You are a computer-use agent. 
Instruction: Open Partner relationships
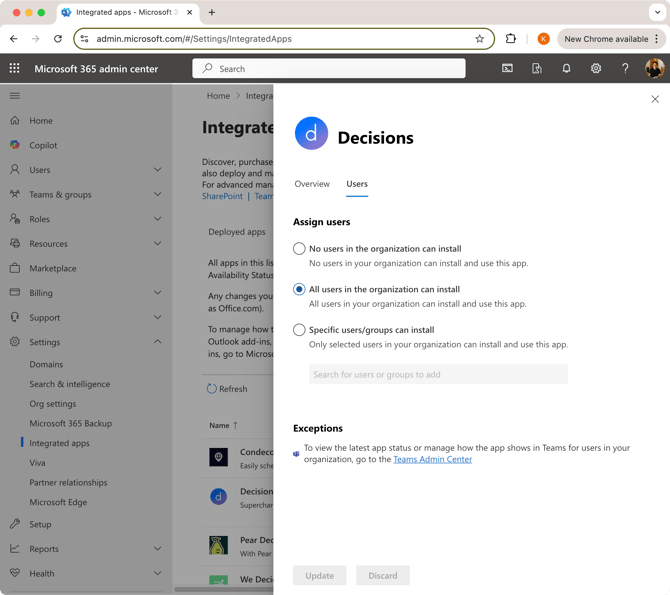click(68, 482)
